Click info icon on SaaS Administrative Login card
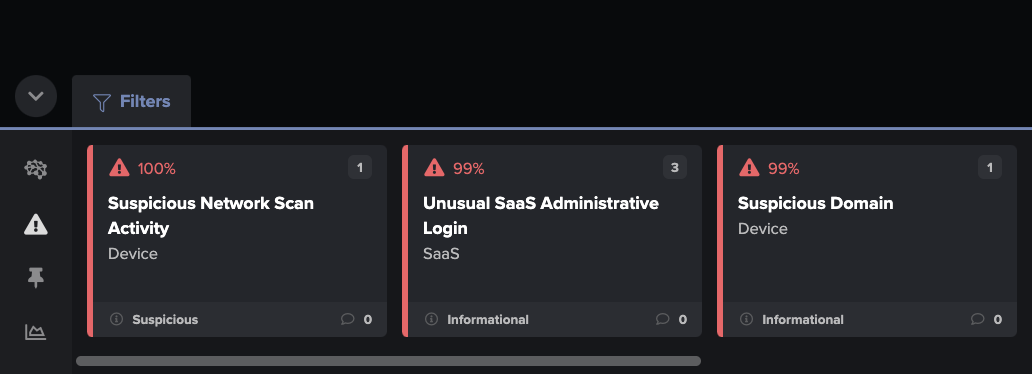Viewport: 1032px width, 374px height. click(x=432, y=319)
